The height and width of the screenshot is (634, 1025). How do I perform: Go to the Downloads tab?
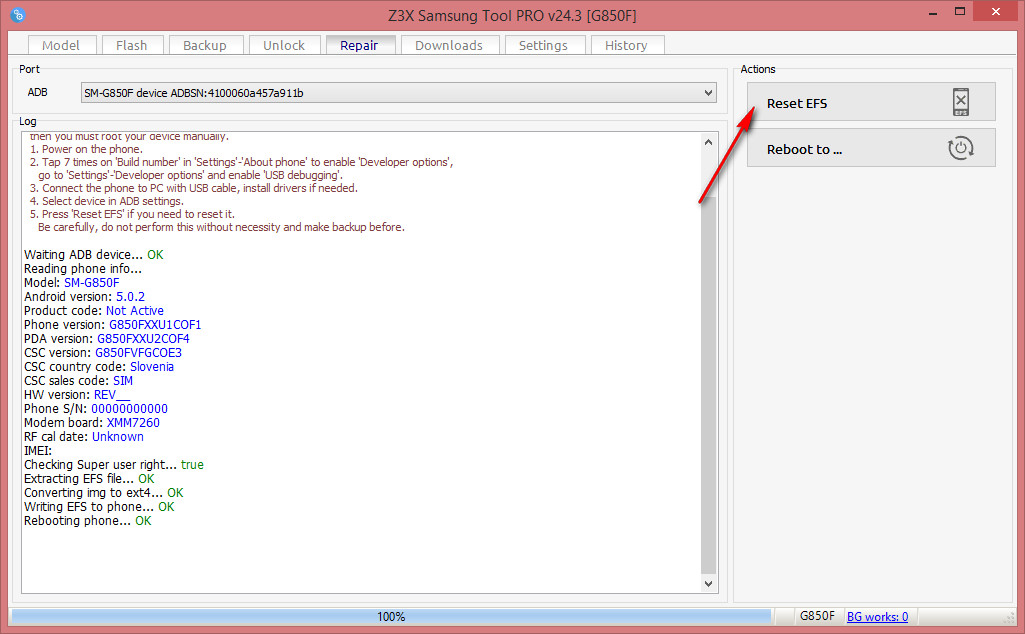pyautogui.click(x=449, y=45)
